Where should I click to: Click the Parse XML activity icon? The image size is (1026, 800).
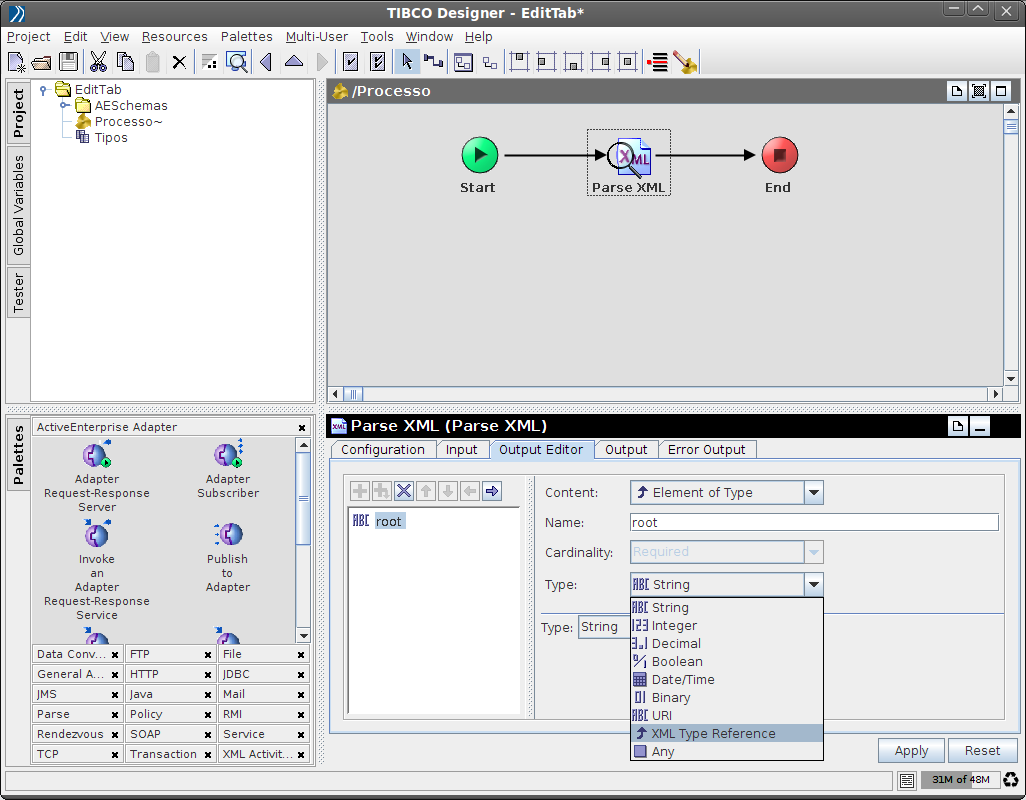point(629,156)
